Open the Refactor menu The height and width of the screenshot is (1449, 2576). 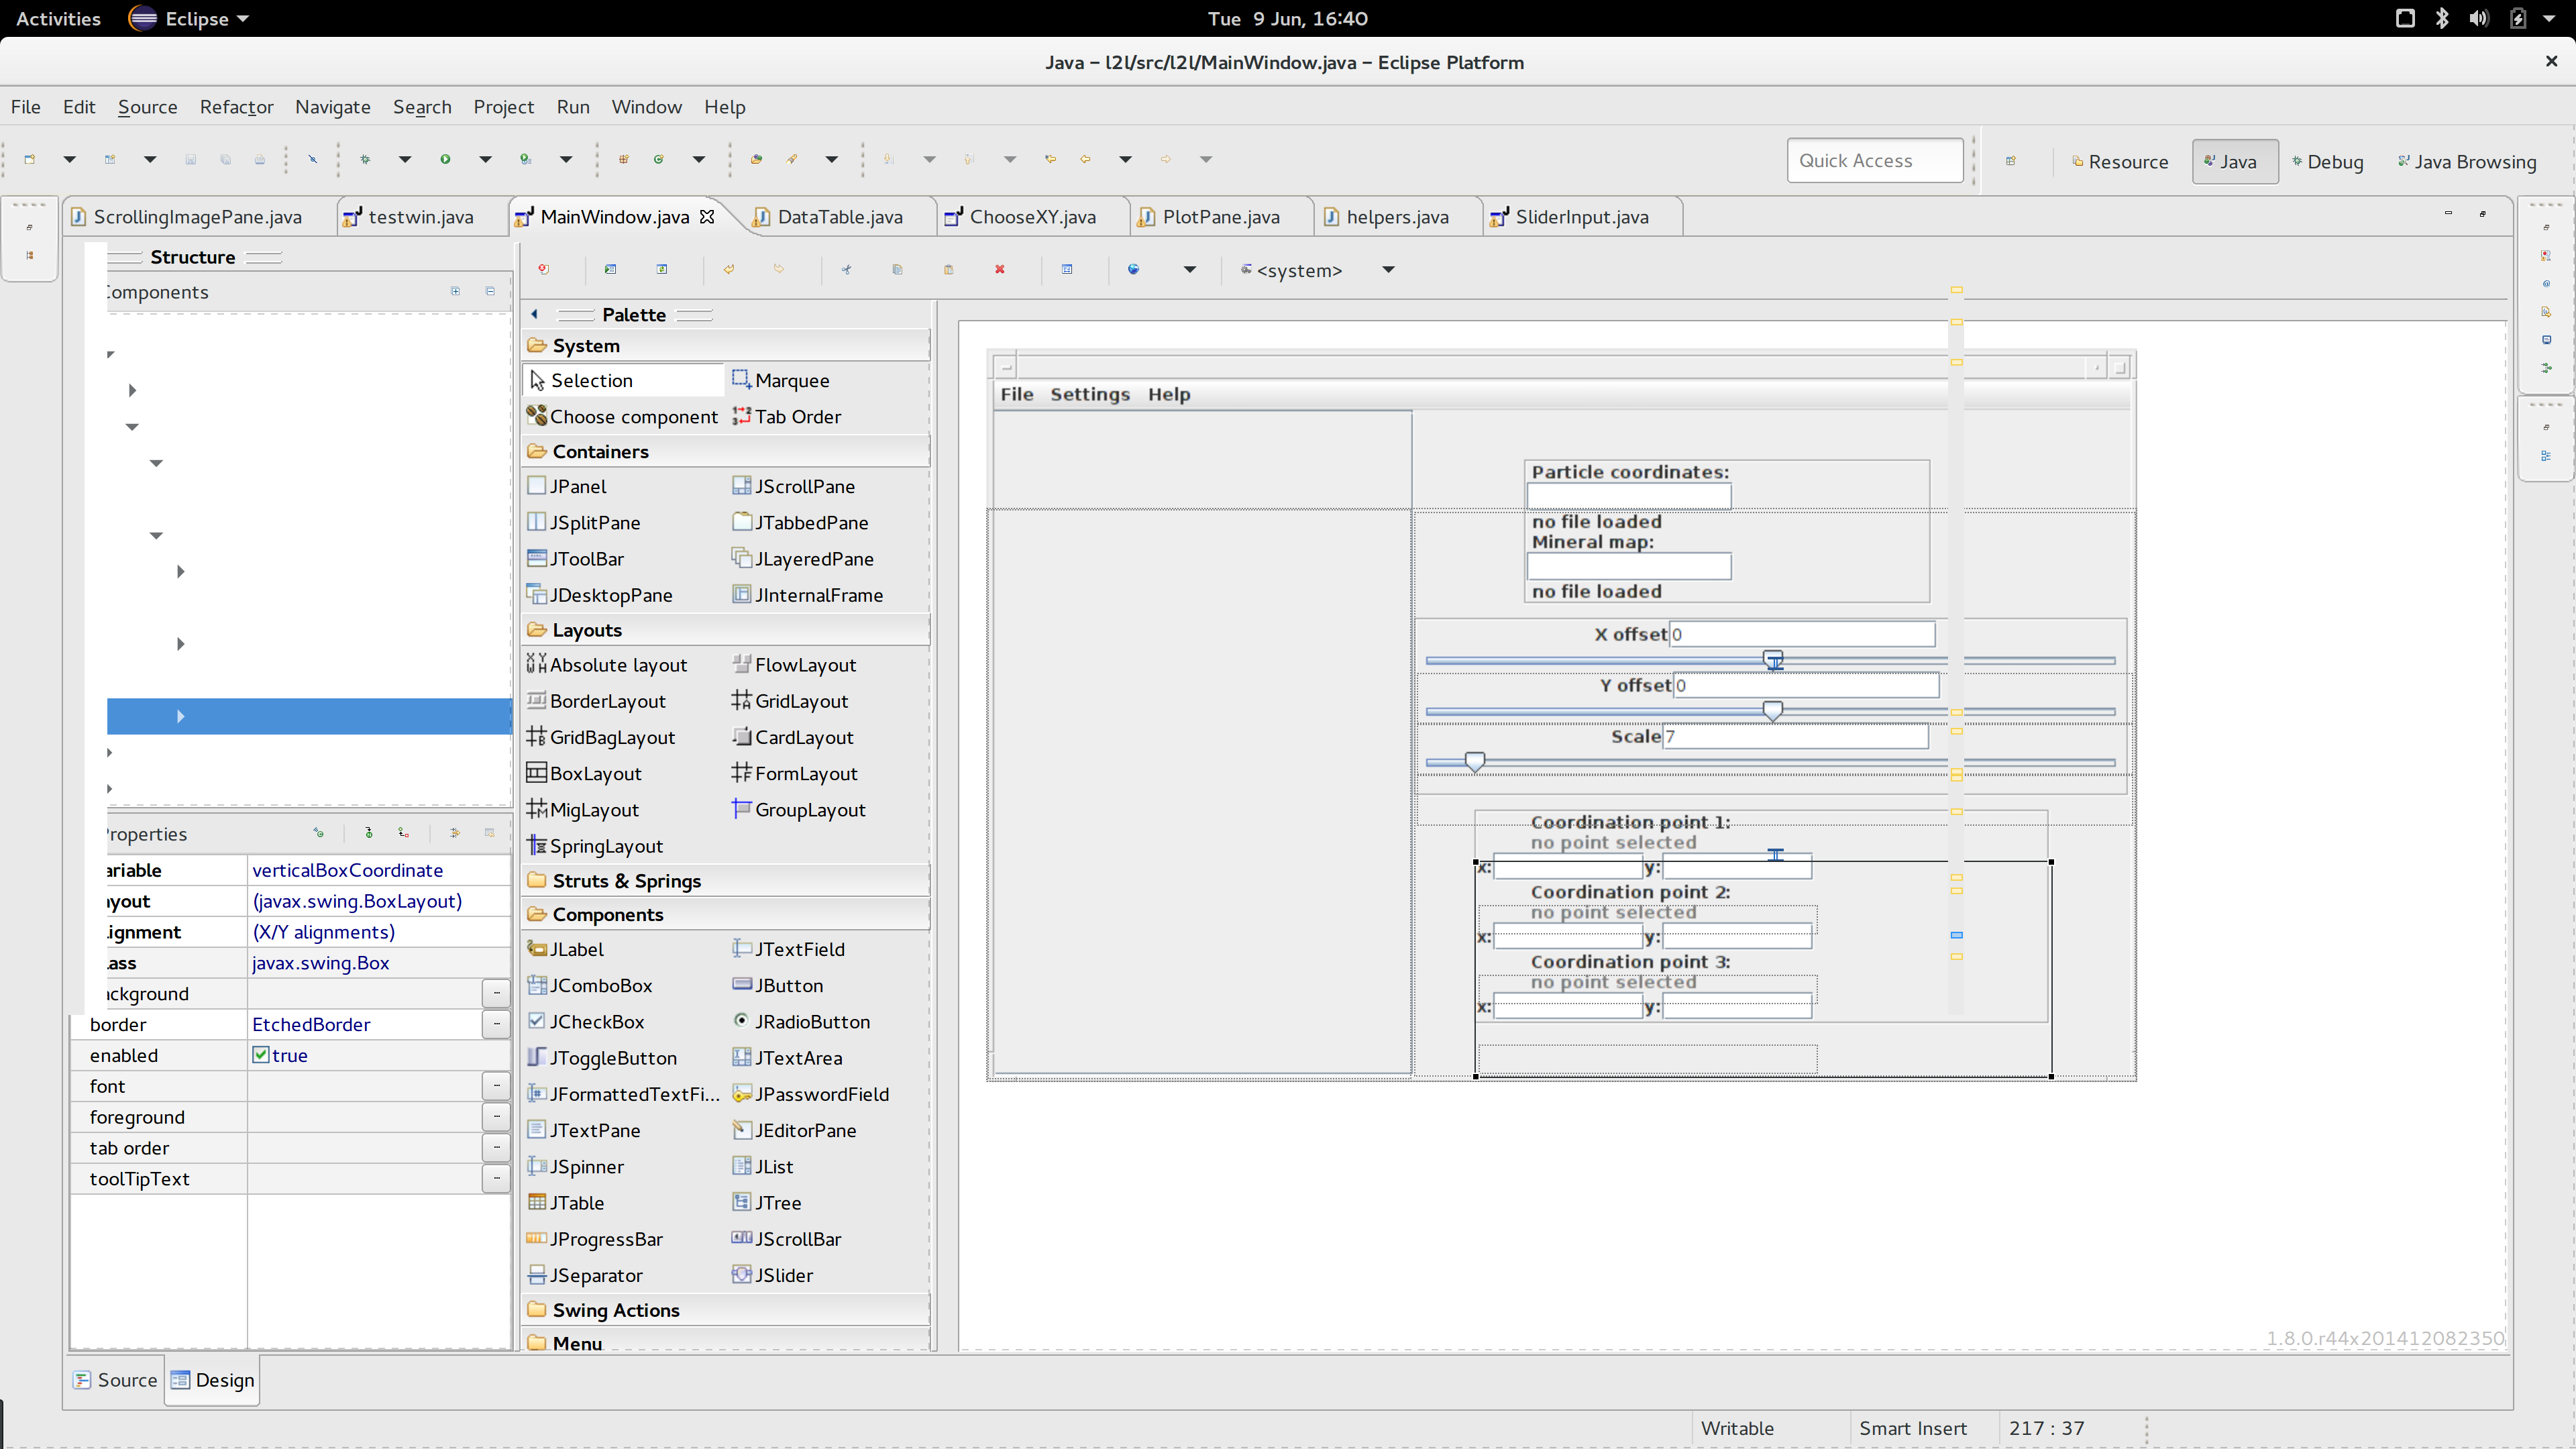(236, 107)
